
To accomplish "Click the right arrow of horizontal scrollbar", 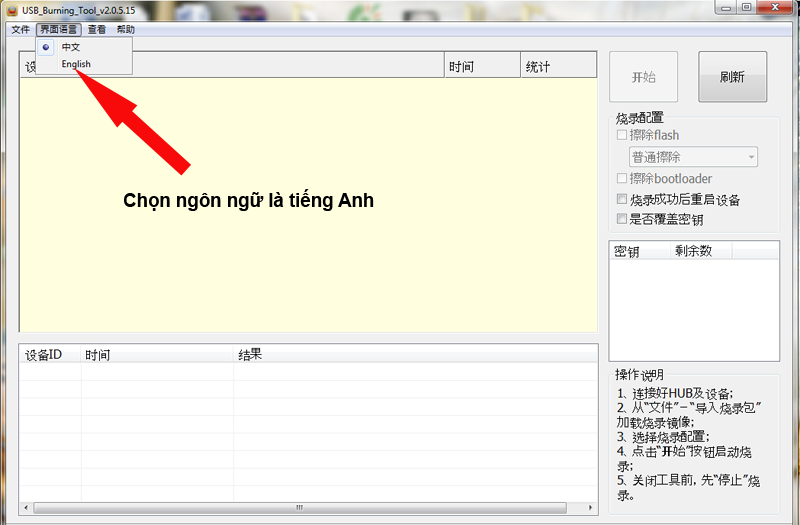I will (591, 507).
